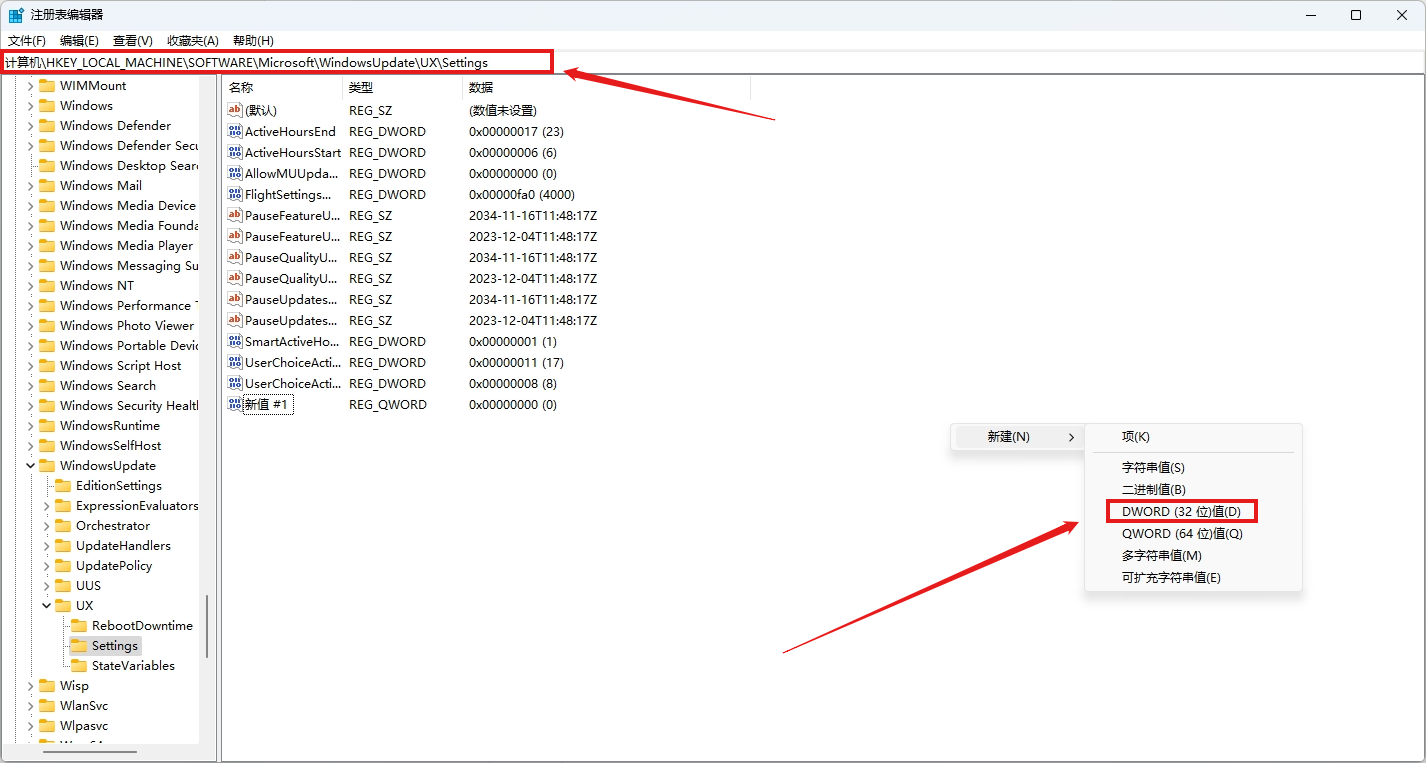Collapse the UX key chevron

[x=46, y=606]
